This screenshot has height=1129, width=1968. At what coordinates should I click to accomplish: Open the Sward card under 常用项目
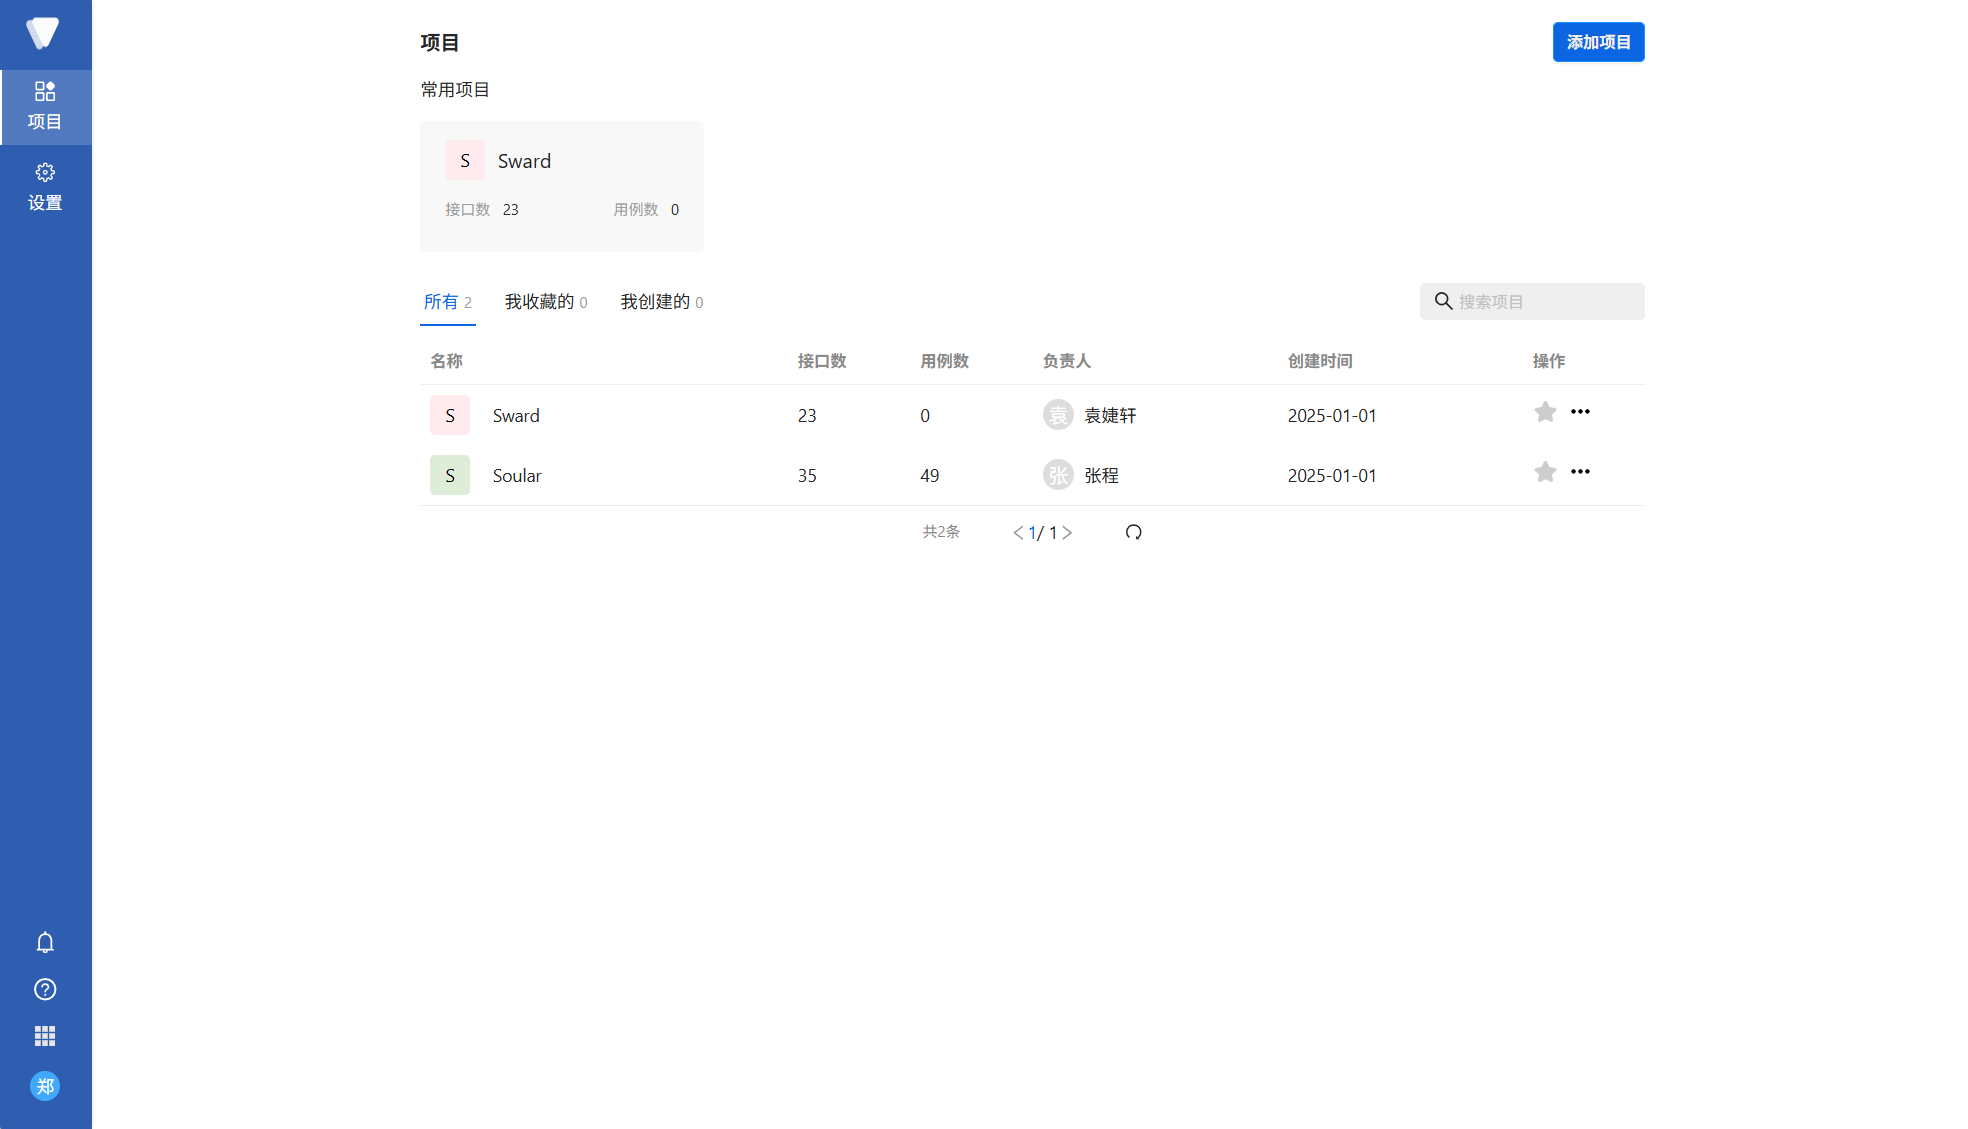pyautogui.click(x=561, y=186)
